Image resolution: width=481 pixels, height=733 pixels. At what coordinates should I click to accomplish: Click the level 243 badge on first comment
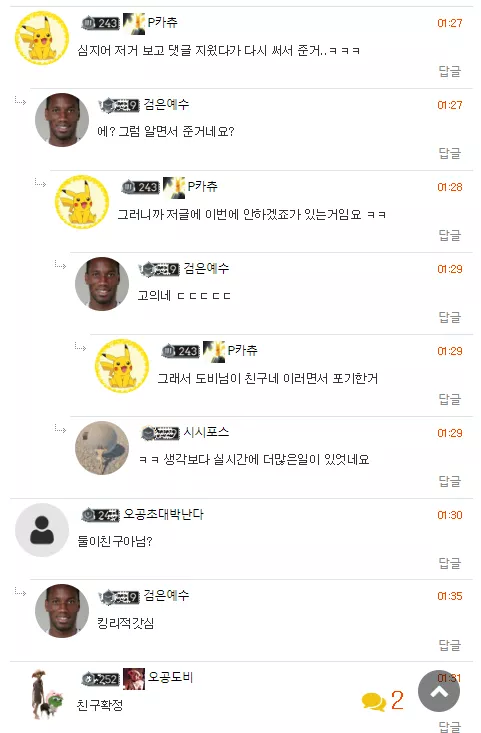(x=100, y=22)
